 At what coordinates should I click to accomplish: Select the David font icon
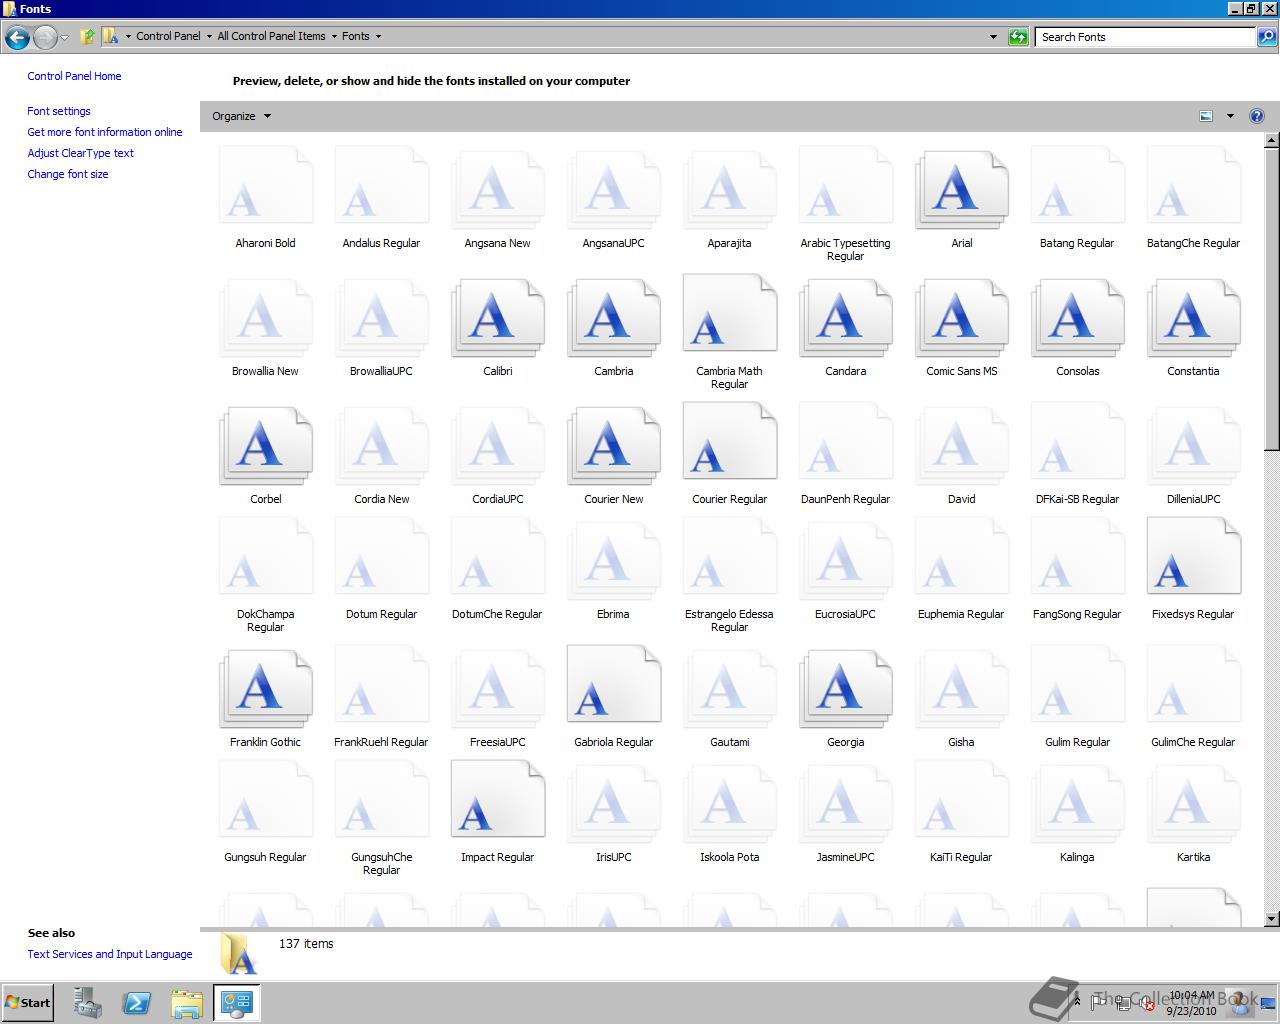point(961,446)
